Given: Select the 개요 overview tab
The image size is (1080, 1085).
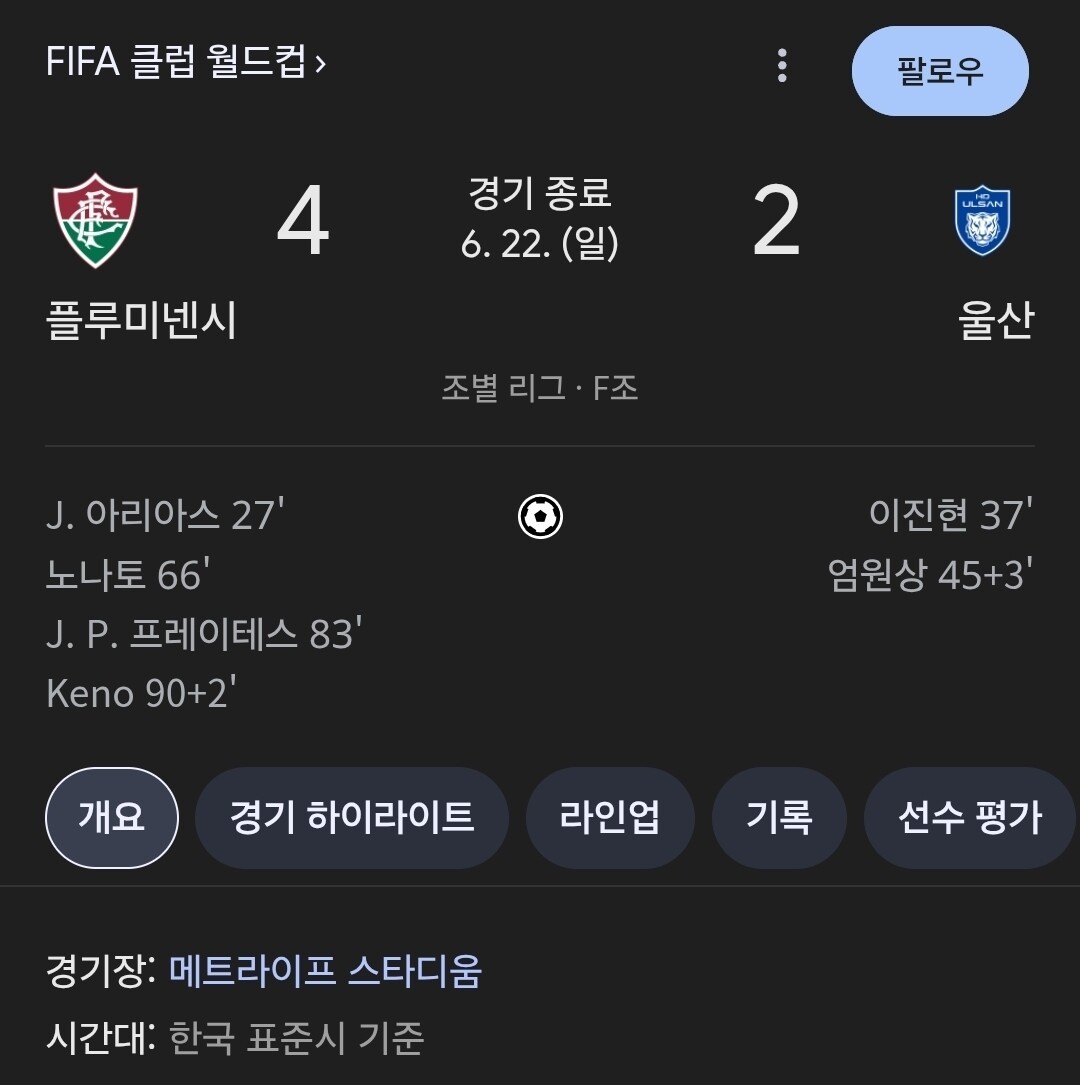Looking at the screenshot, I should pos(111,818).
